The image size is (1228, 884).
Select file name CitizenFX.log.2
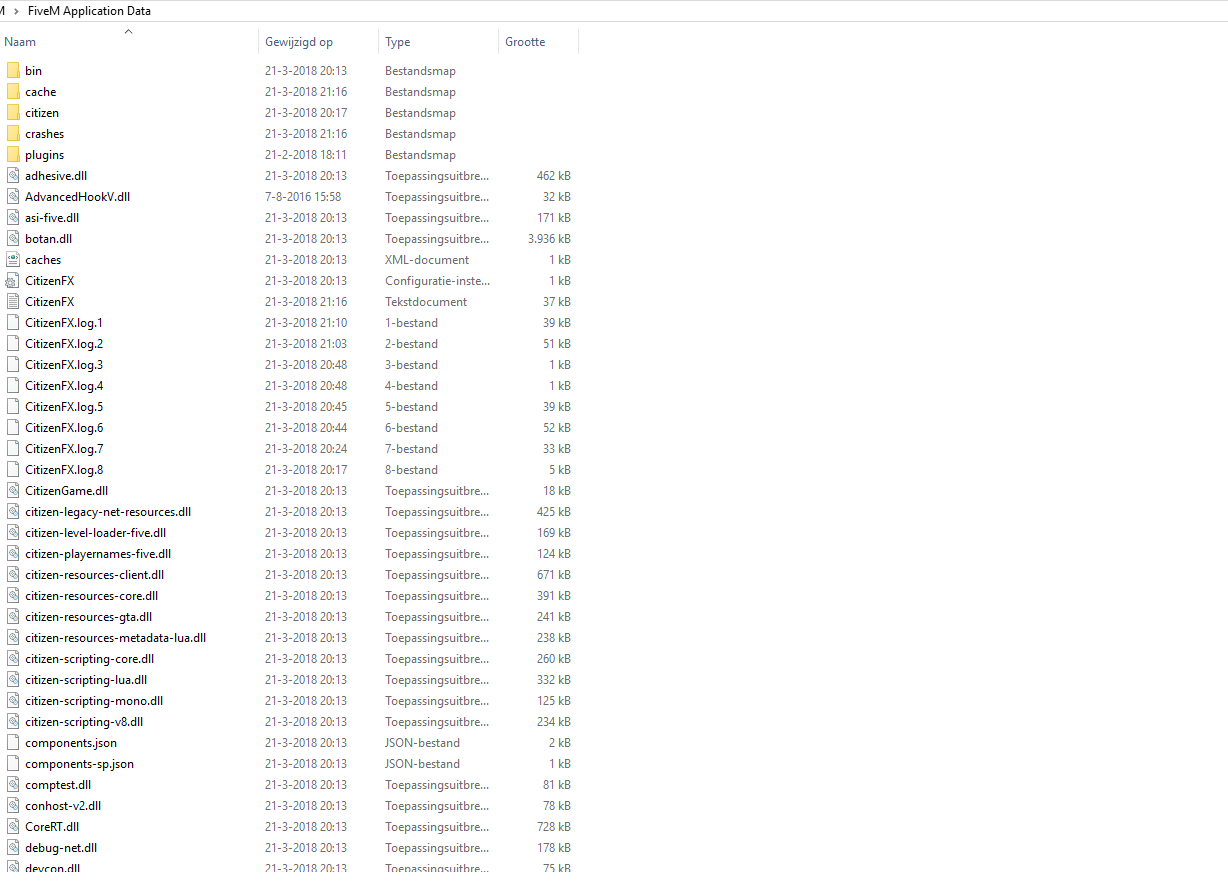pyautogui.click(x=64, y=343)
